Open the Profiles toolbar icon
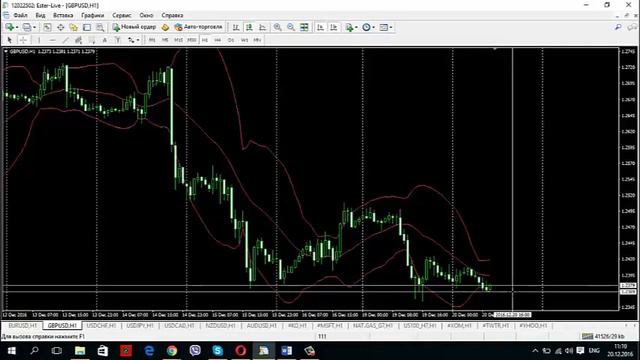The width and height of the screenshot is (640, 360). (27, 27)
